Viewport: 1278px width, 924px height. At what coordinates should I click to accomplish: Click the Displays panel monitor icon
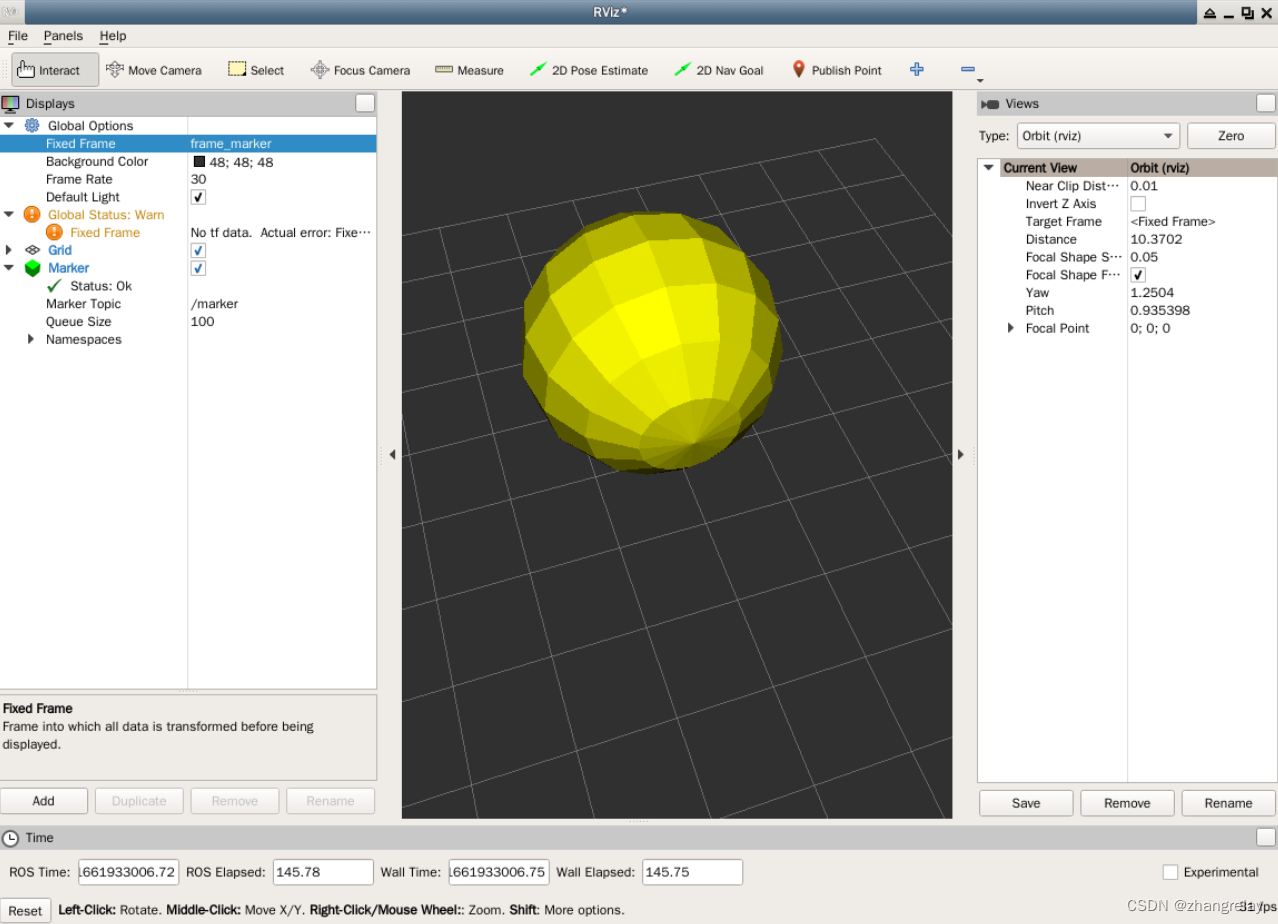(x=11, y=103)
